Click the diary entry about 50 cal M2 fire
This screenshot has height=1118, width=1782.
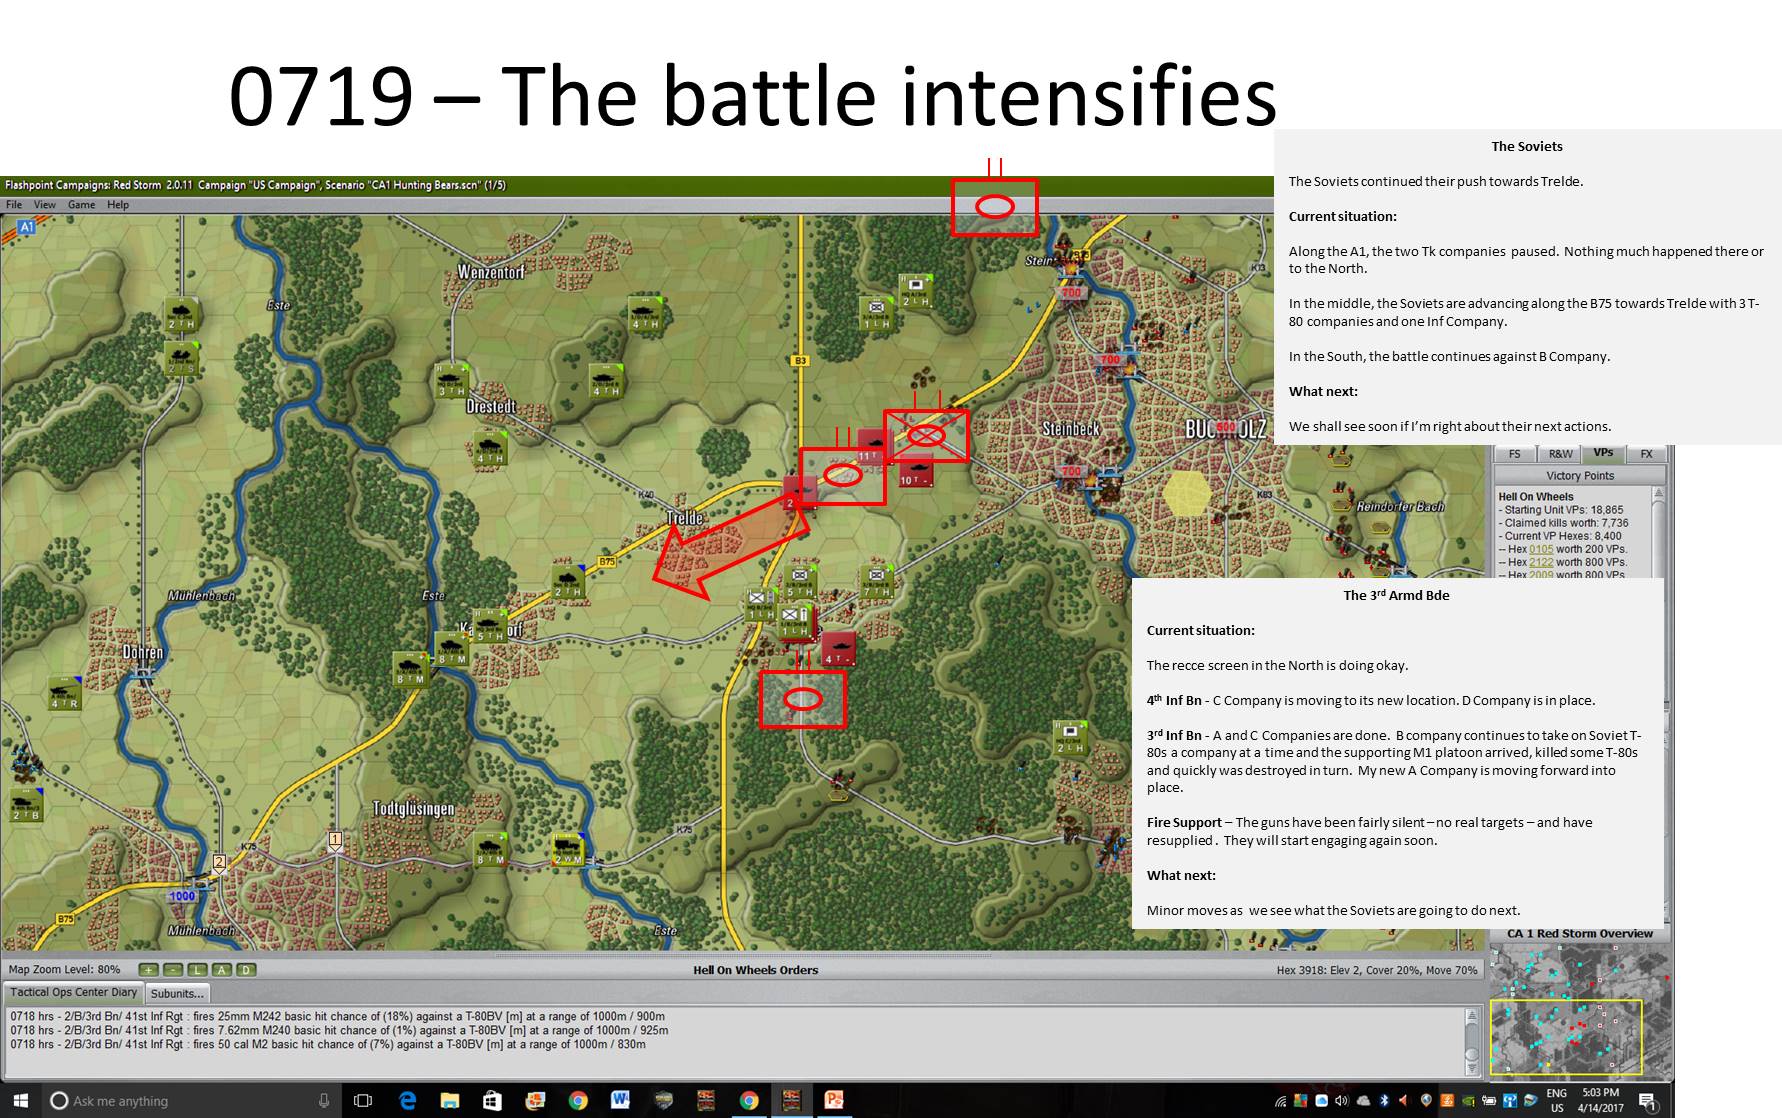328,1044
